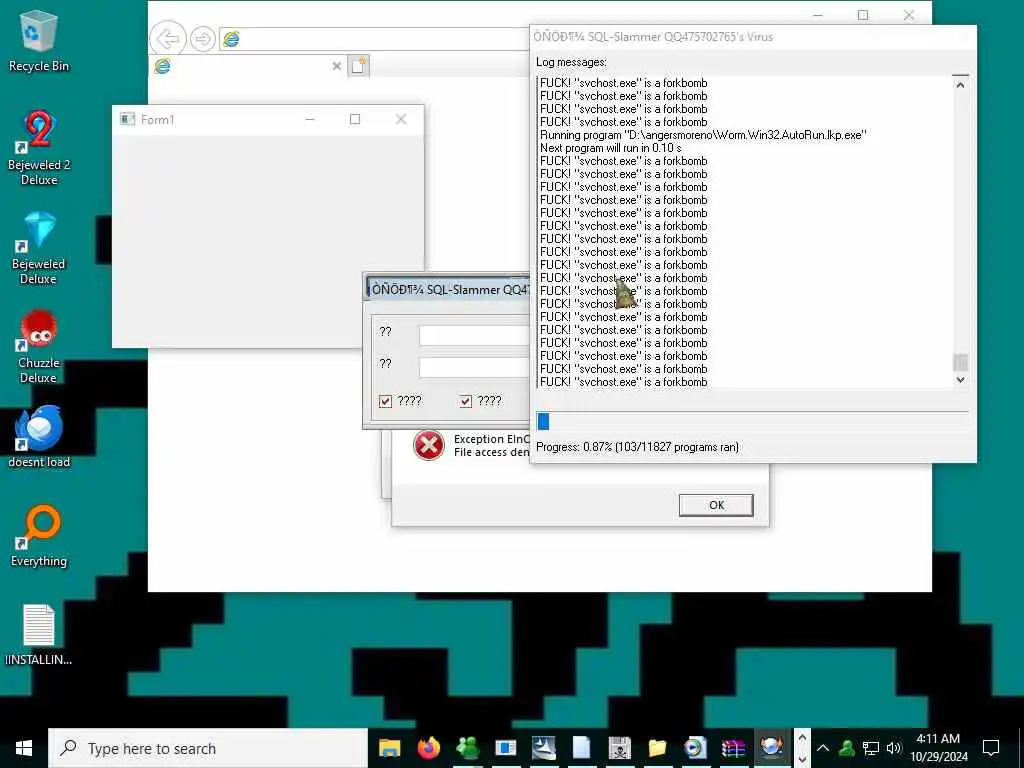Click the 'Next program will run in 0.10 s' line
The image size is (1024, 768).
pyautogui.click(x=610, y=148)
